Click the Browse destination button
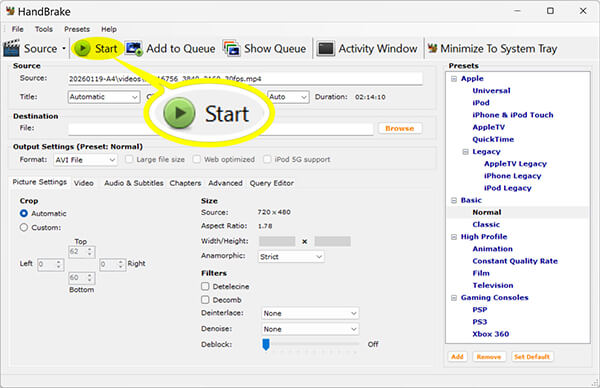This screenshot has height=388, width=600. point(400,128)
